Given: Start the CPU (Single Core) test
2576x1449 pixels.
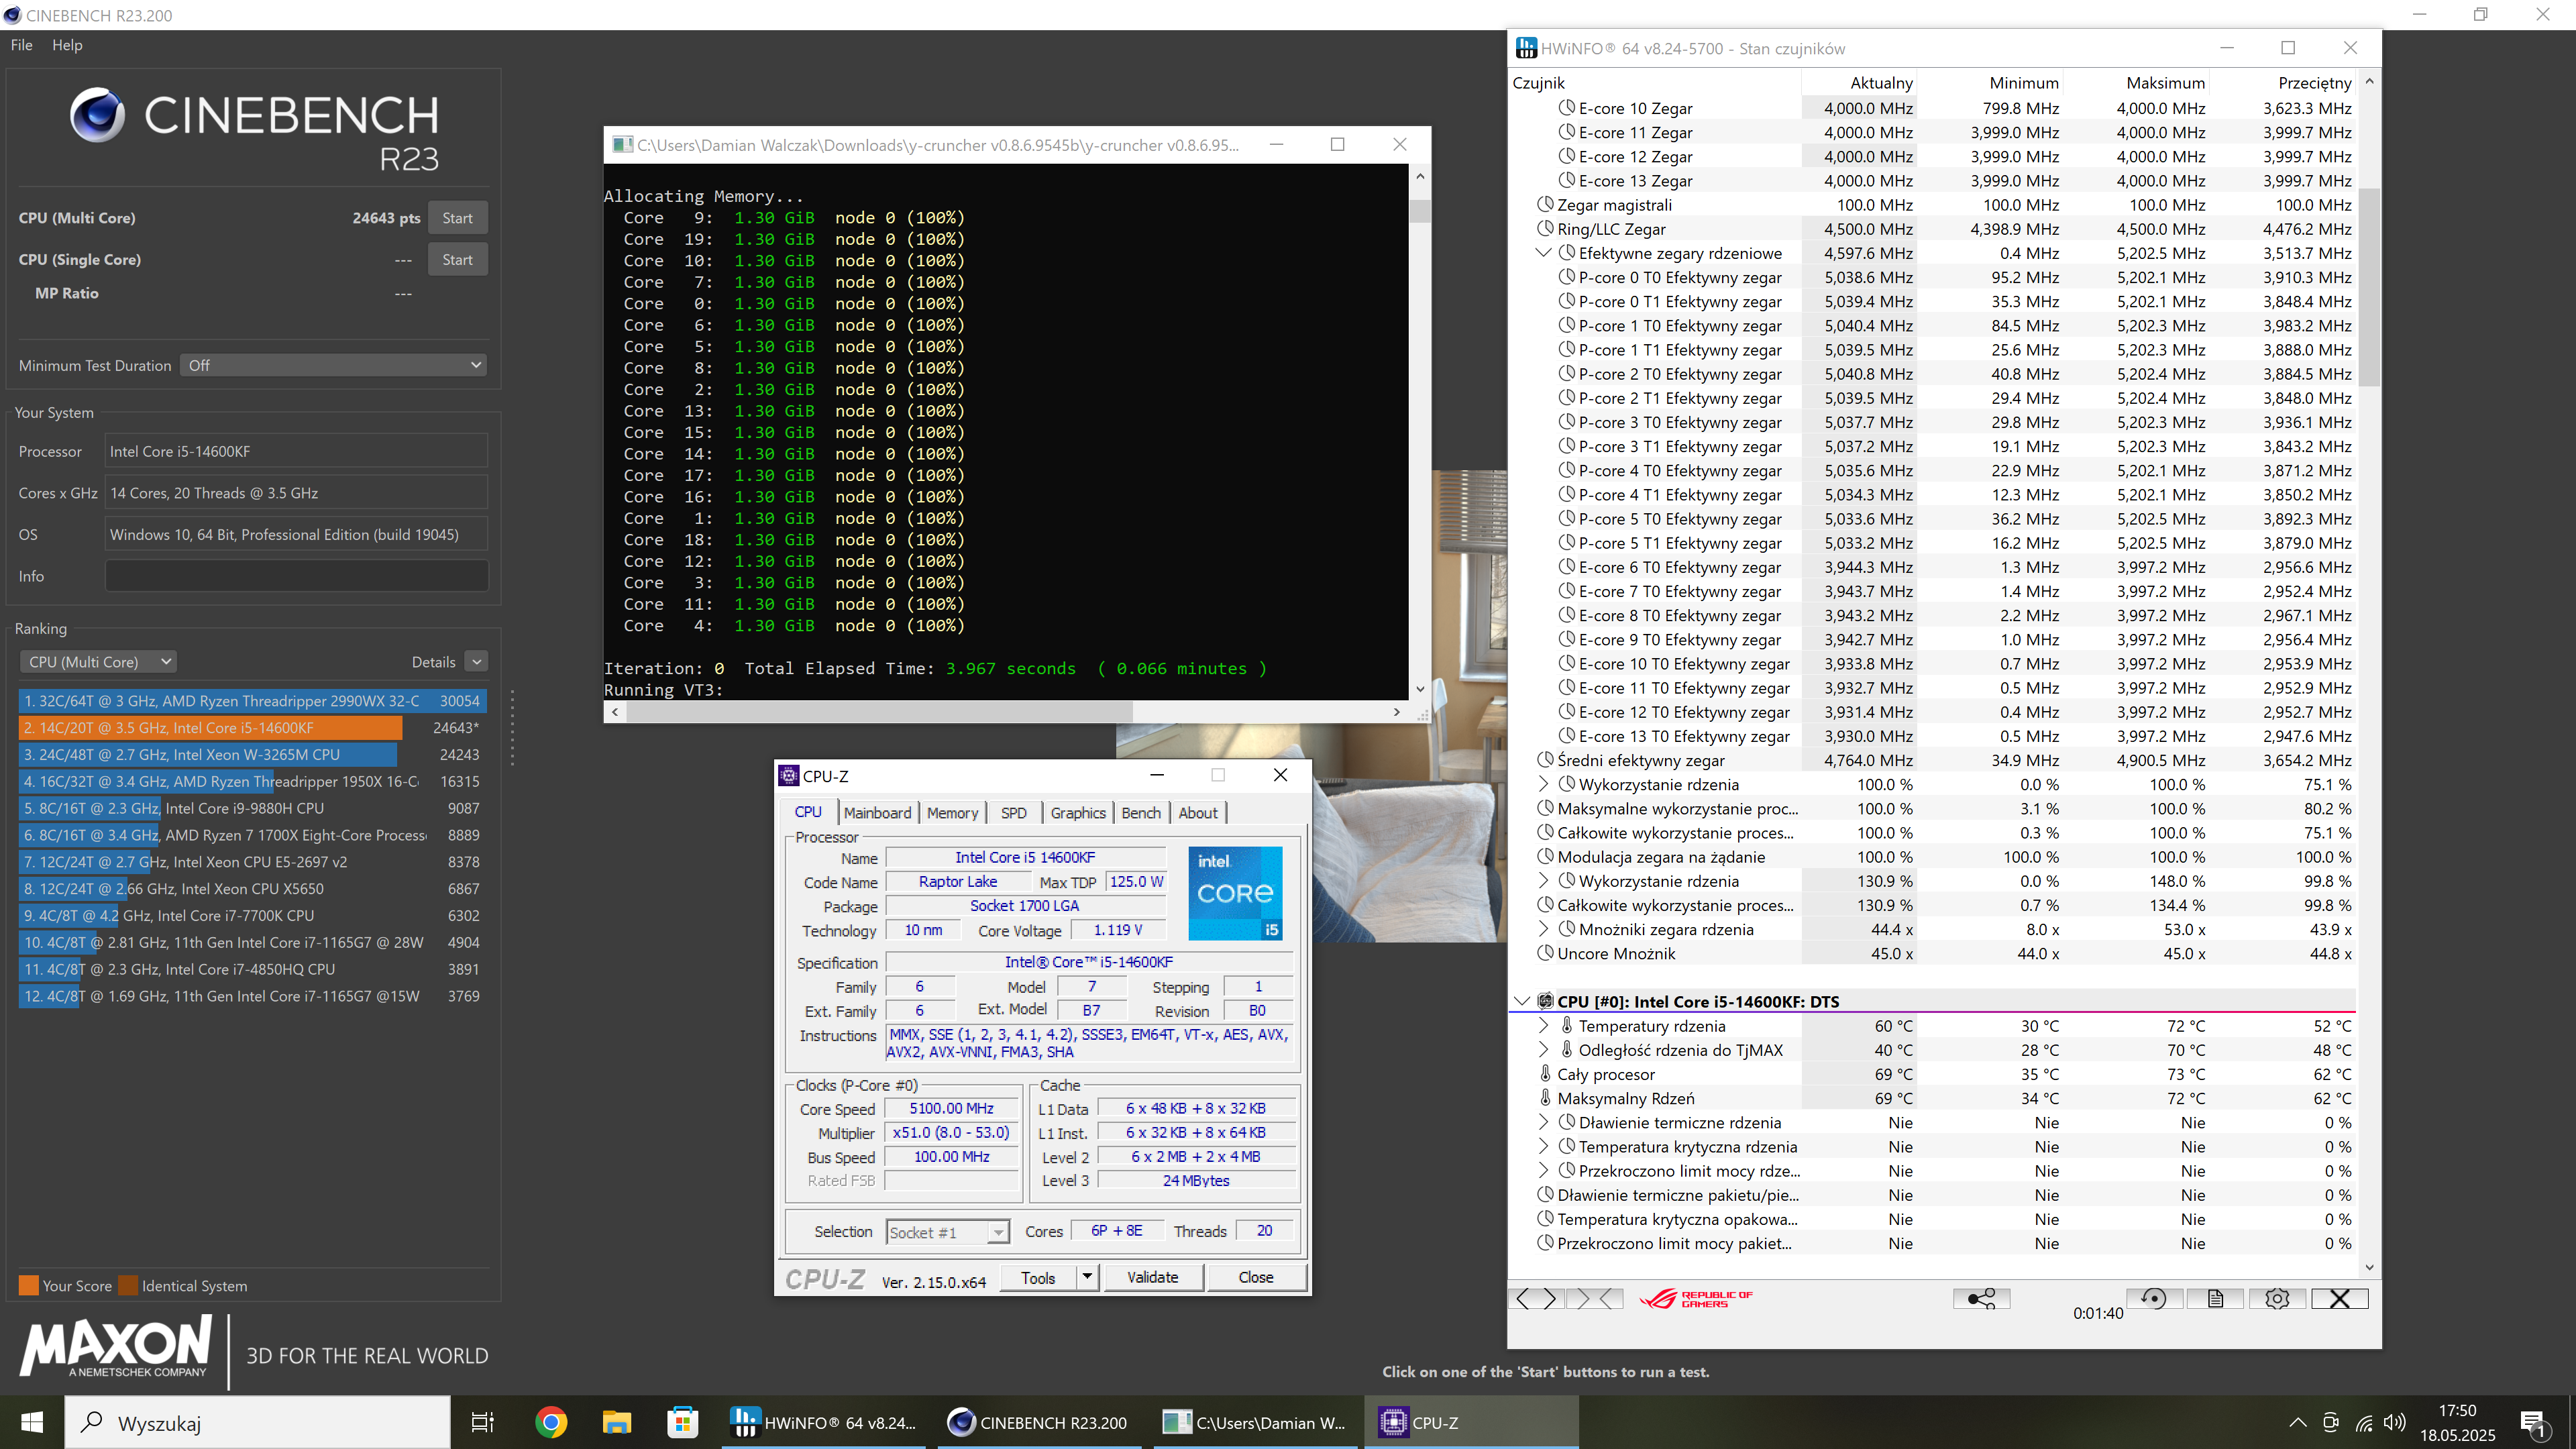Looking at the screenshot, I should tap(457, 259).
